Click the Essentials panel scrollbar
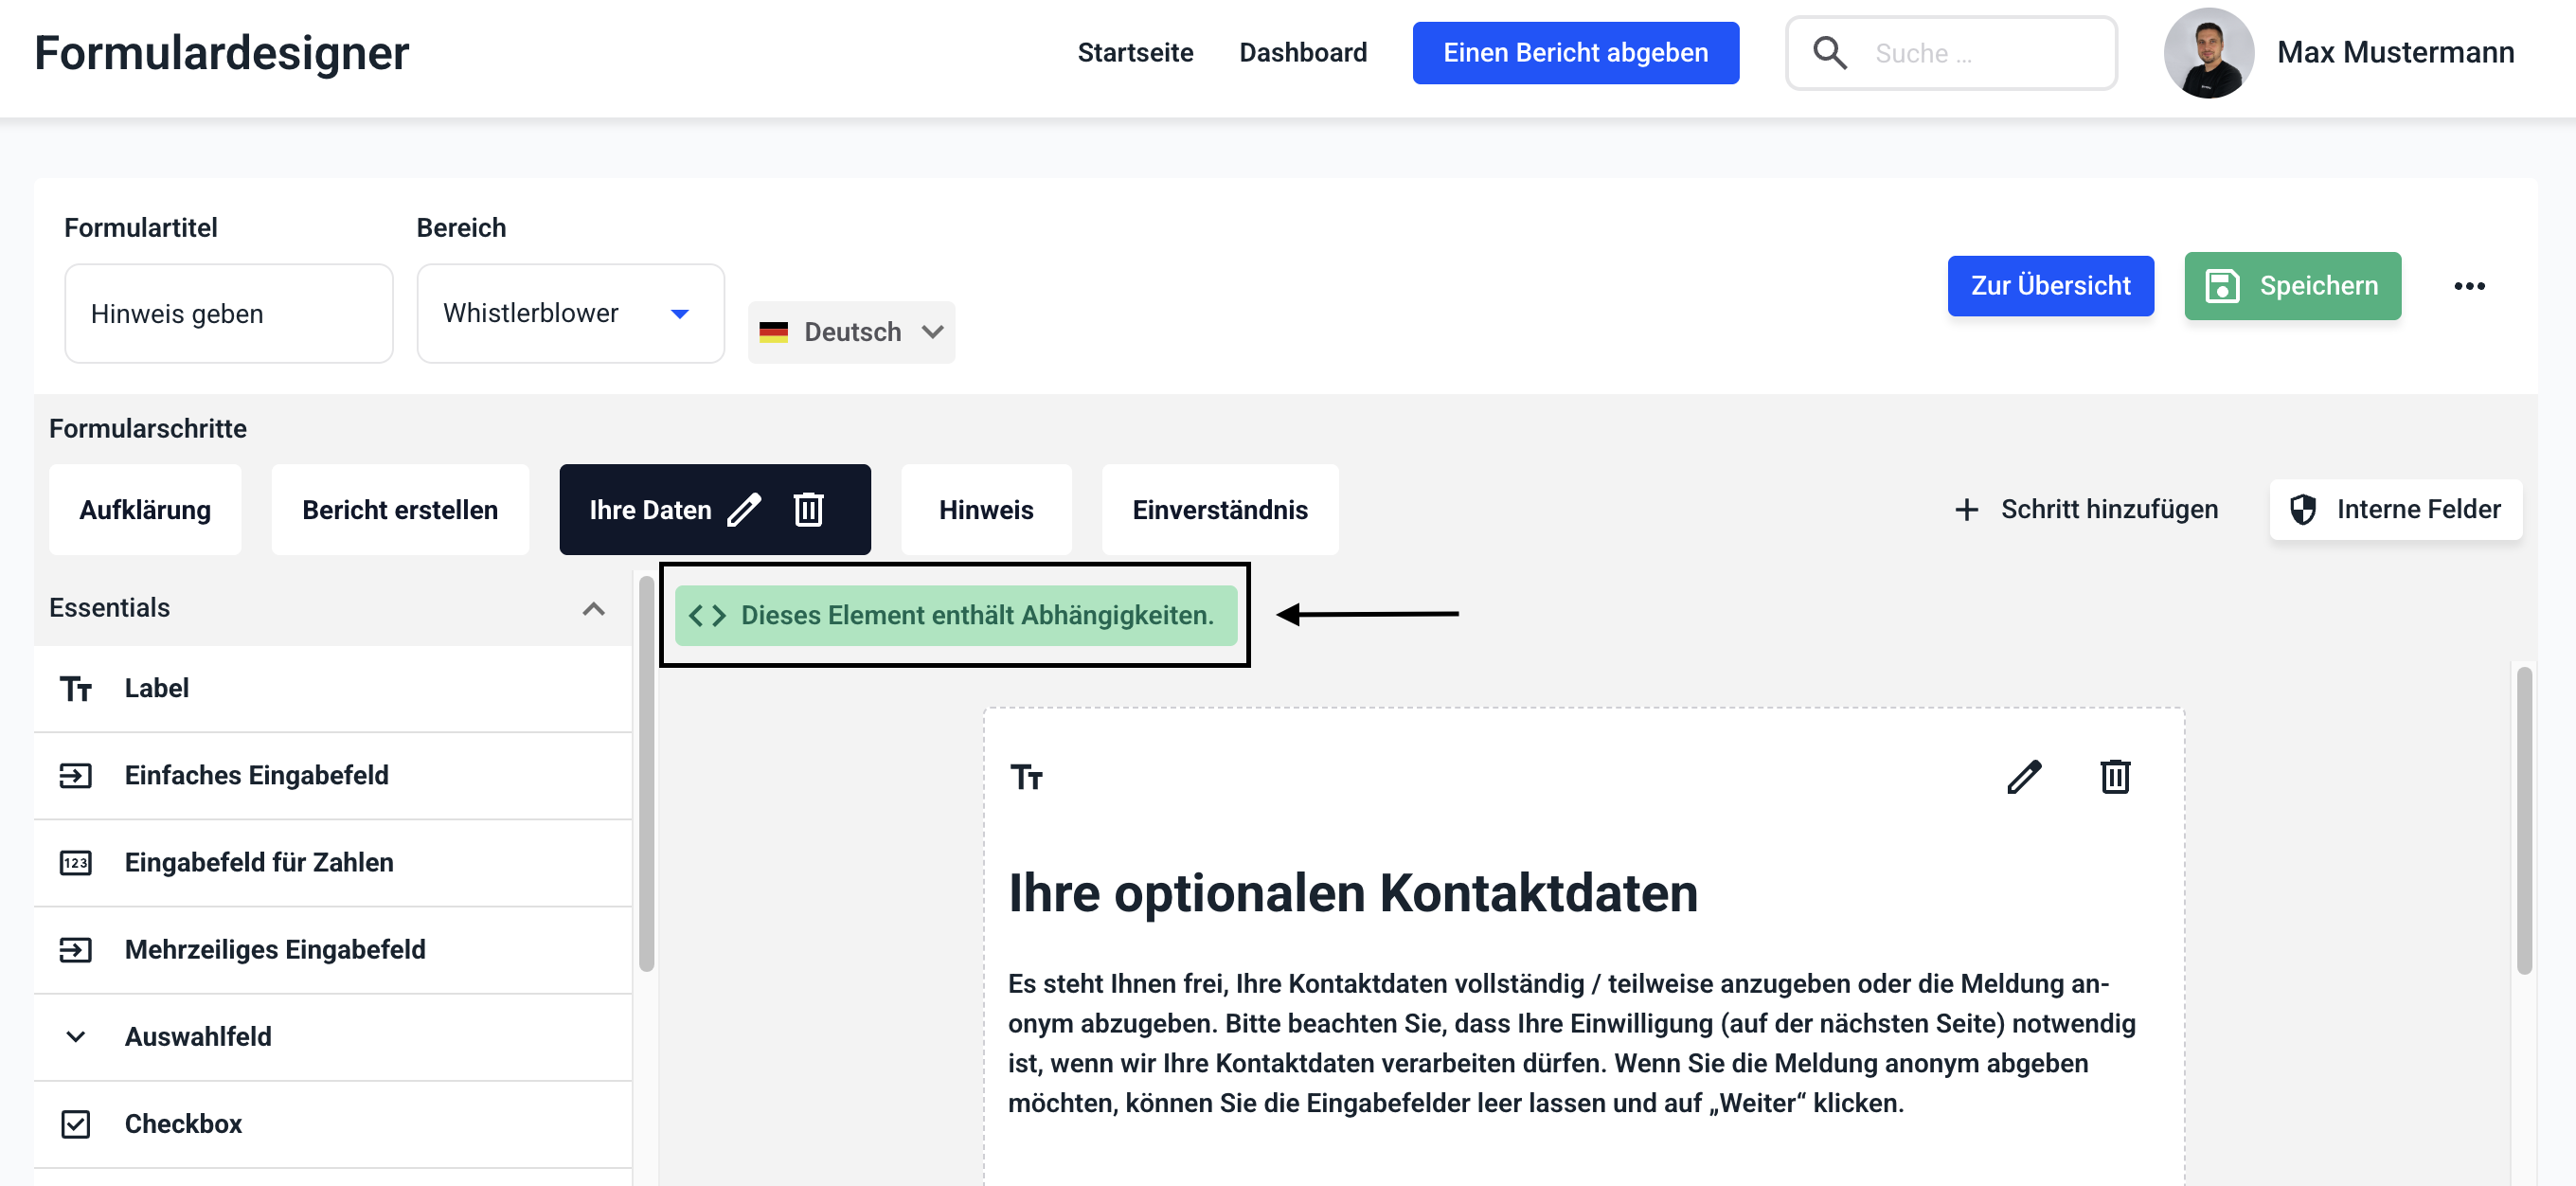 [647, 771]
